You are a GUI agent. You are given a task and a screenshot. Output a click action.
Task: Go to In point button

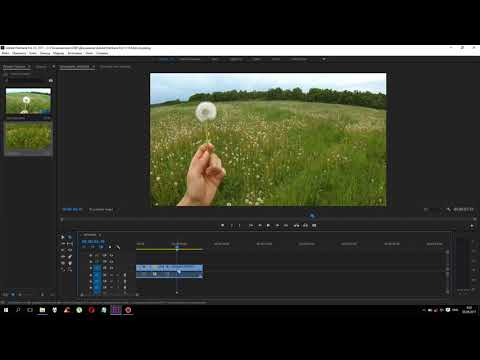(251, 226)
